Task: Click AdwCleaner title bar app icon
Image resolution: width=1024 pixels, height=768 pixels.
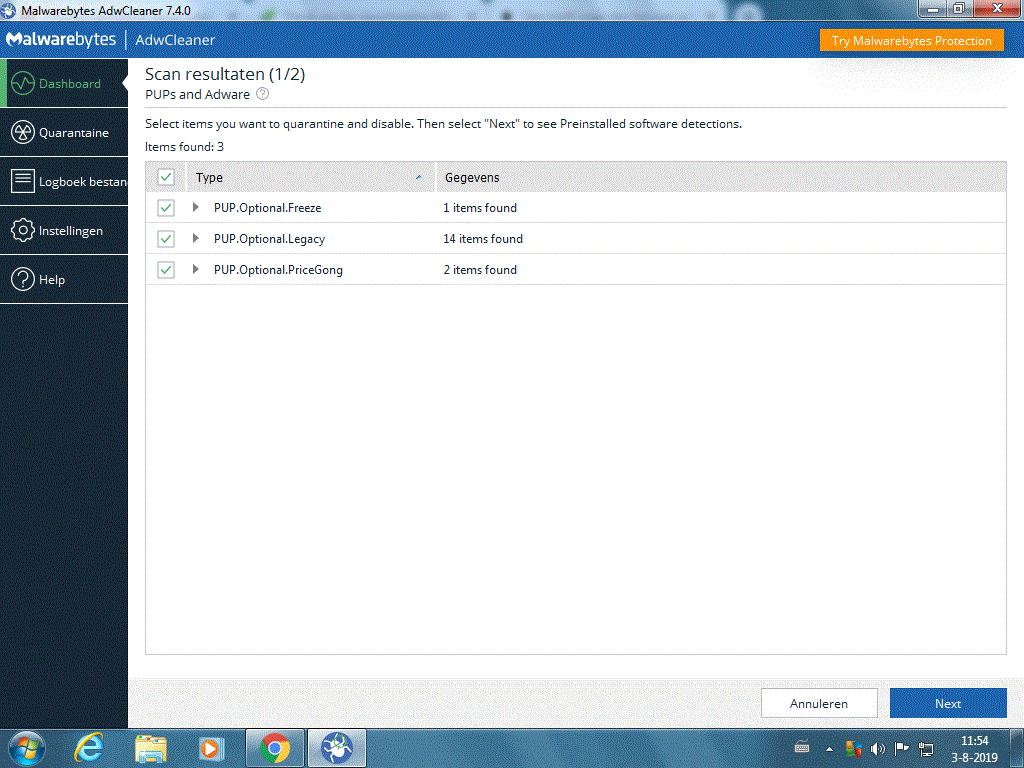Action: coord(8,10)
